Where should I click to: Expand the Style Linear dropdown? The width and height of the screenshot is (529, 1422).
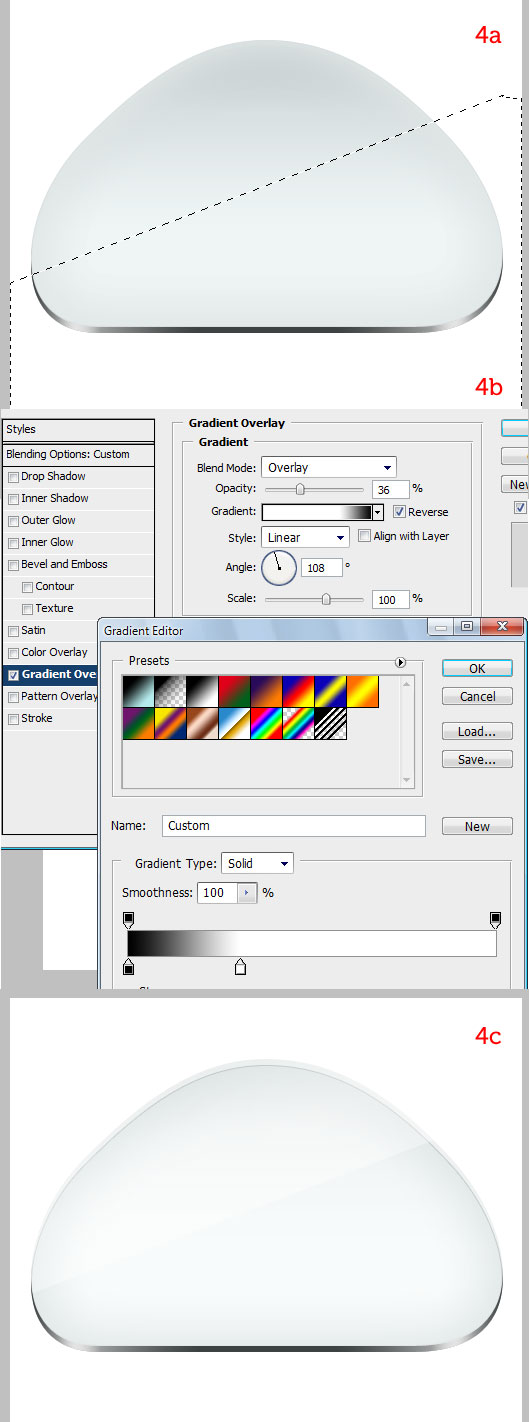pos(305,537)
